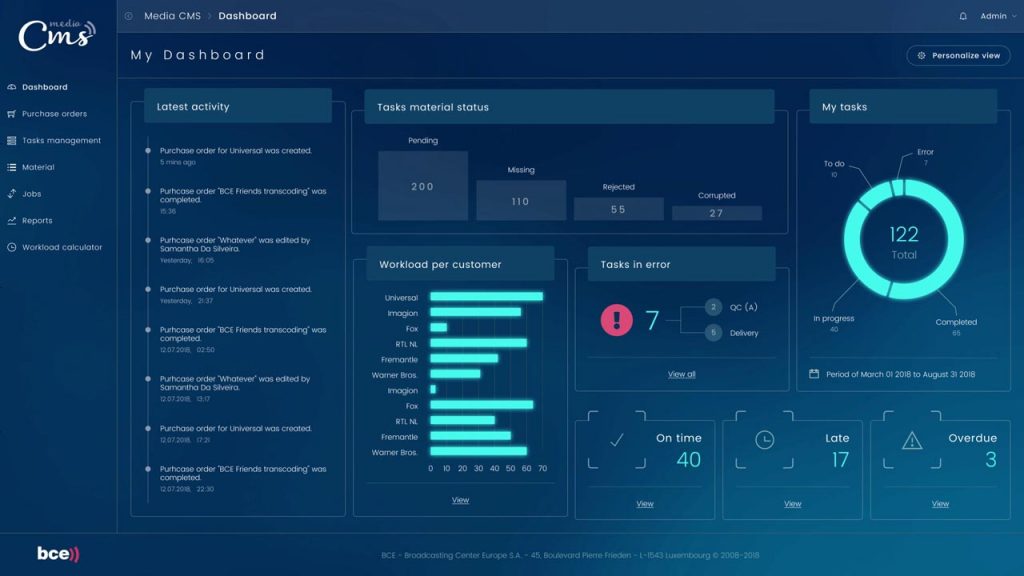1024x576 pixels.
Task: Click View link under Workload per customer
Action: pos(460,500)
